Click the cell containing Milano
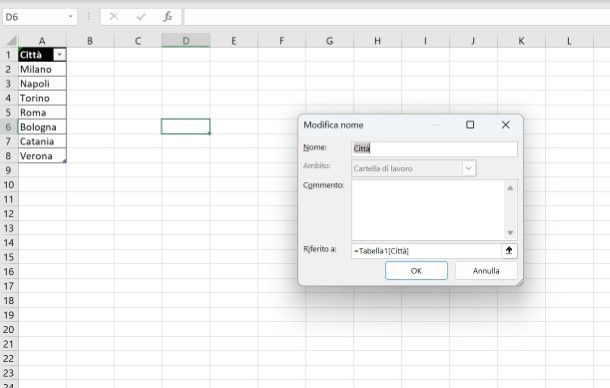This screenshot has width=610, height=388. [42, 69]
